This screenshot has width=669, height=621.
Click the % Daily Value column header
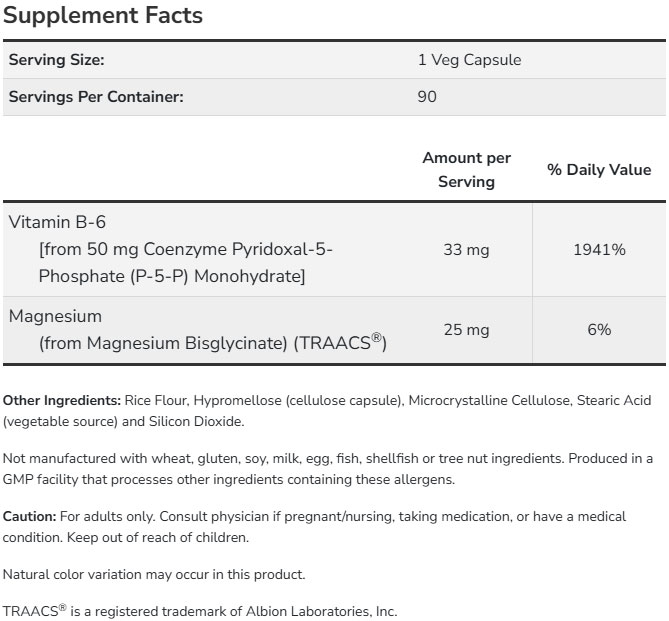pyautogui.click(x=598, y=170)
